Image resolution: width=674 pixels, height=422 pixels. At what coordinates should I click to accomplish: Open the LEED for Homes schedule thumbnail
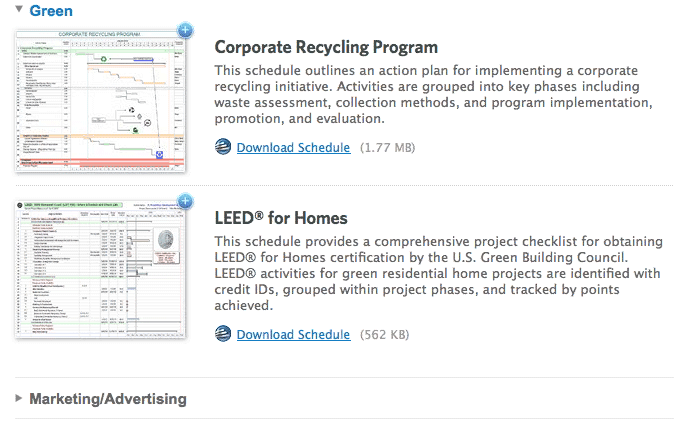pyautogui.click(x=100, y=270)
